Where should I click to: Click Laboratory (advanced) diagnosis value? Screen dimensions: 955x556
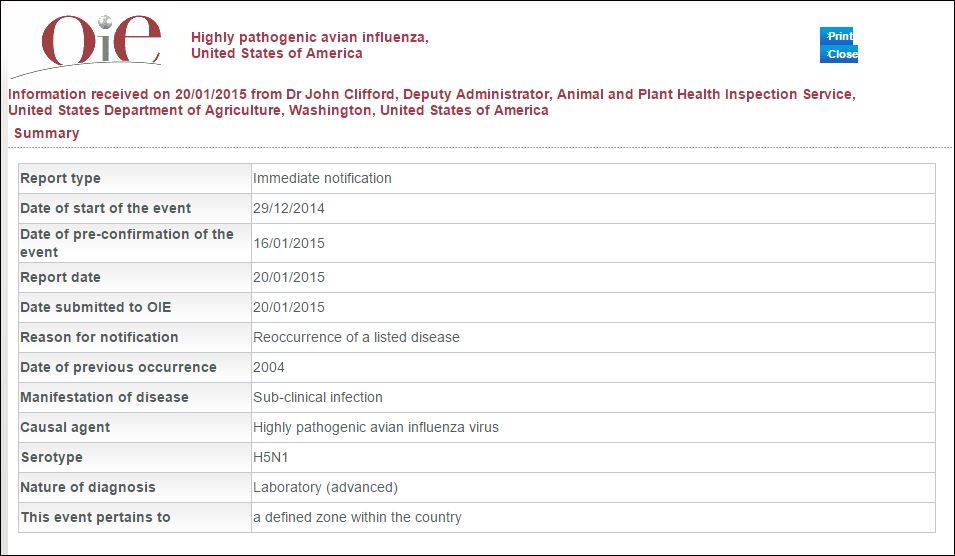pyautogui.click(x=325, y=487)
